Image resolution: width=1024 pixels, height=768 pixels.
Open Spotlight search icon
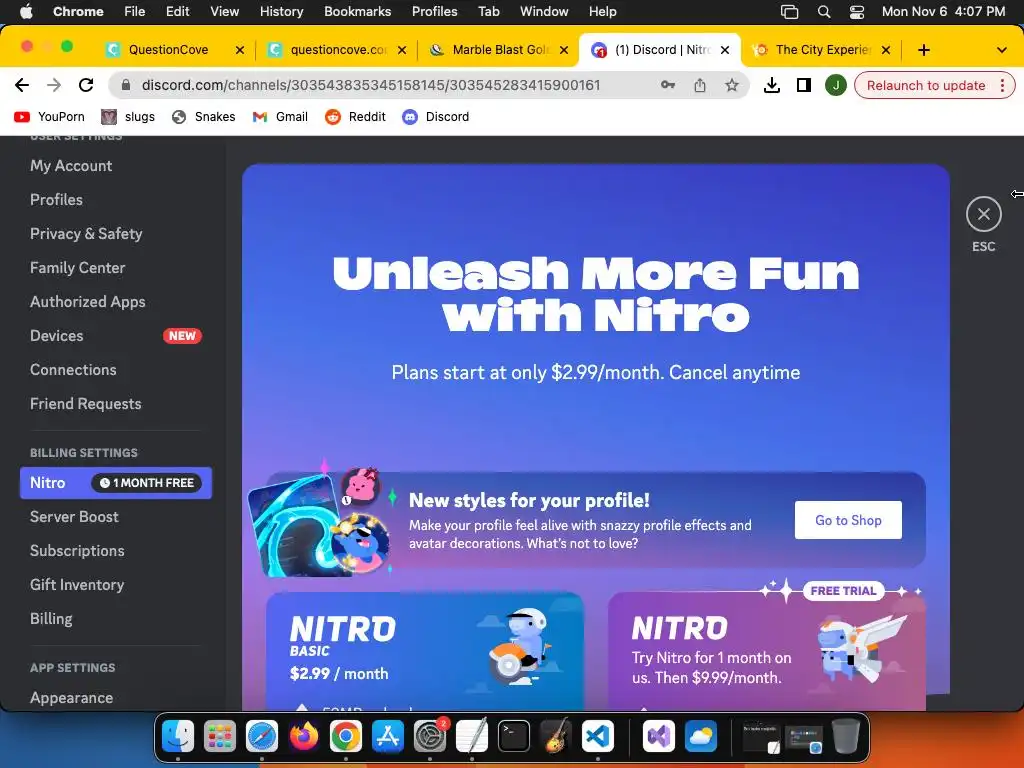click(x=824, y=11)
